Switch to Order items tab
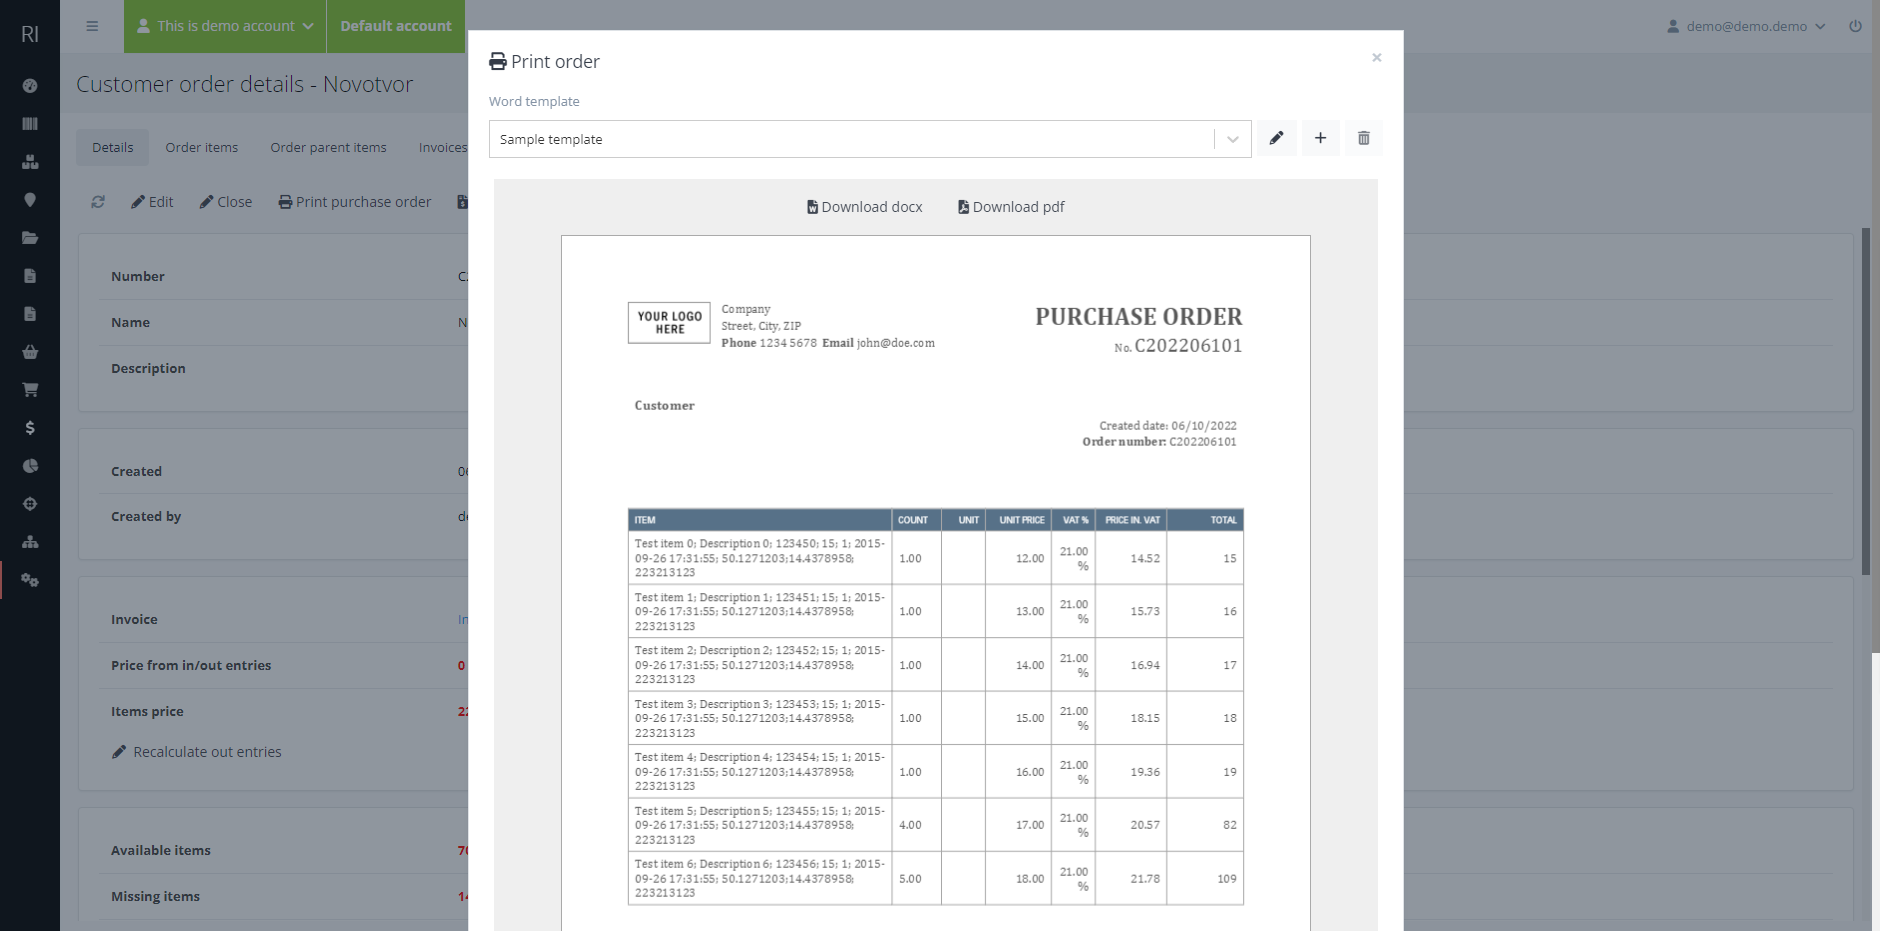1880x931 pixels. [x=202, y=147]
